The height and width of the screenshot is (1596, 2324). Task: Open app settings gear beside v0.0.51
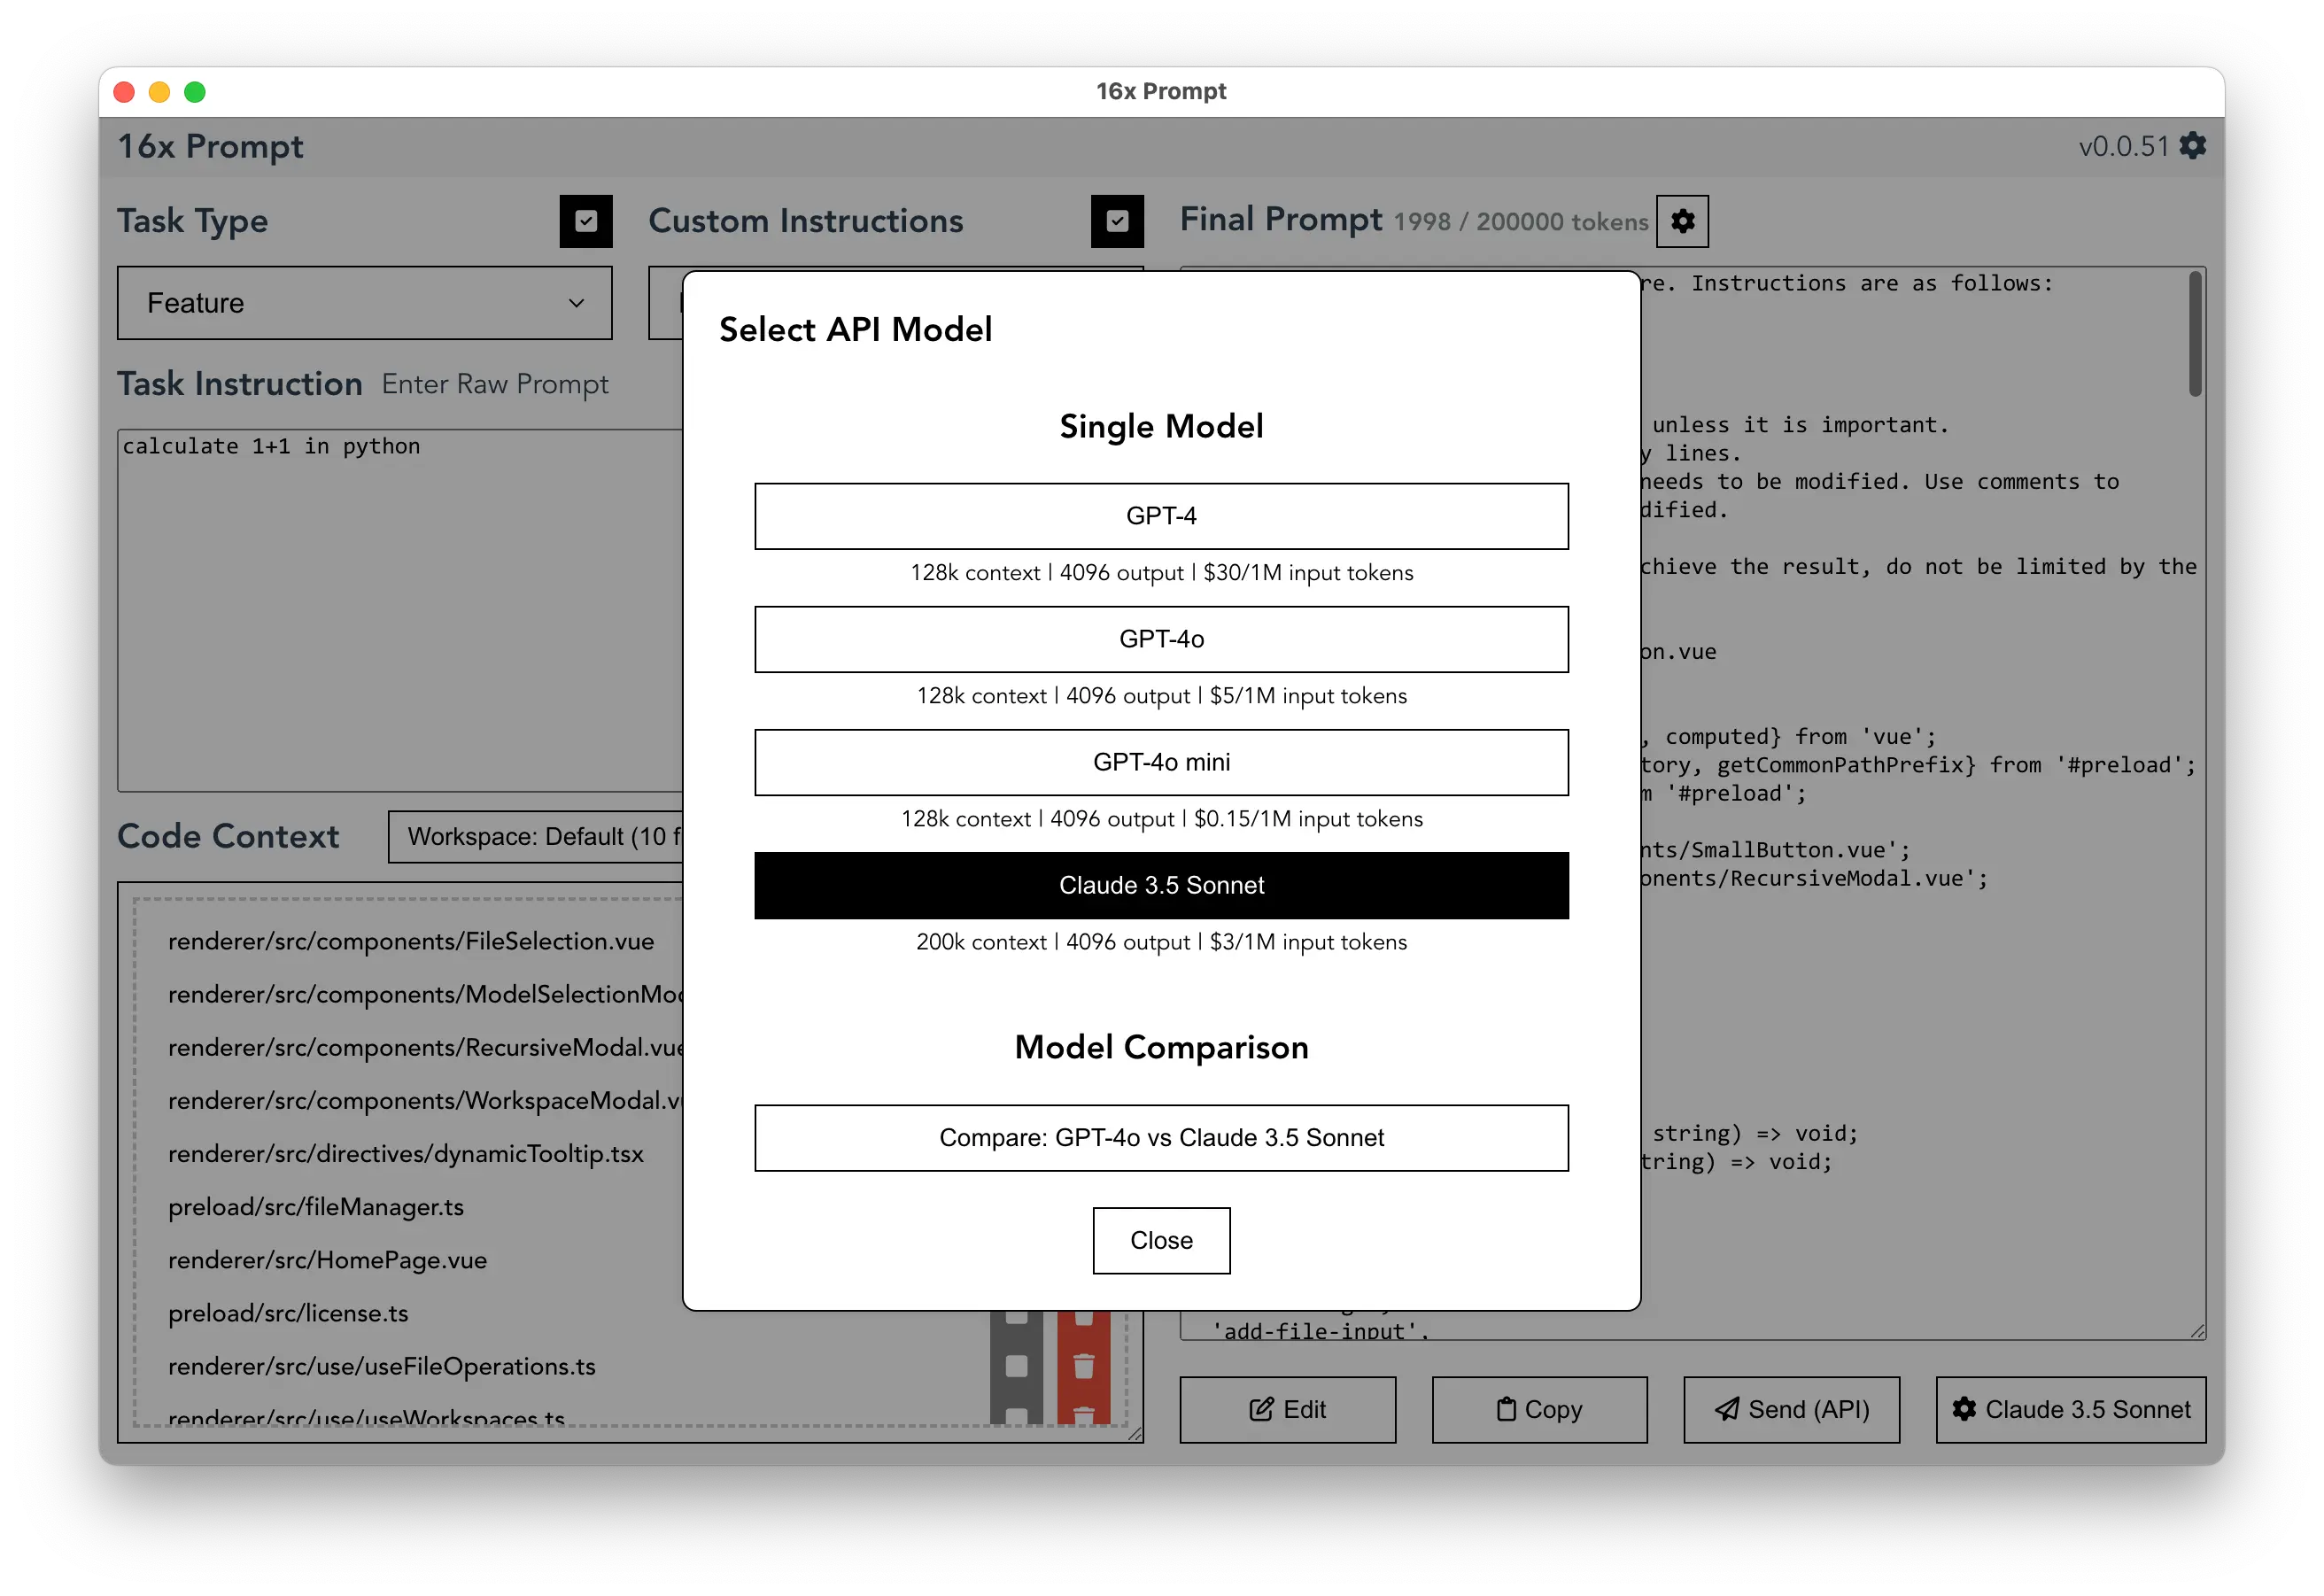(x=2192, y=146)
